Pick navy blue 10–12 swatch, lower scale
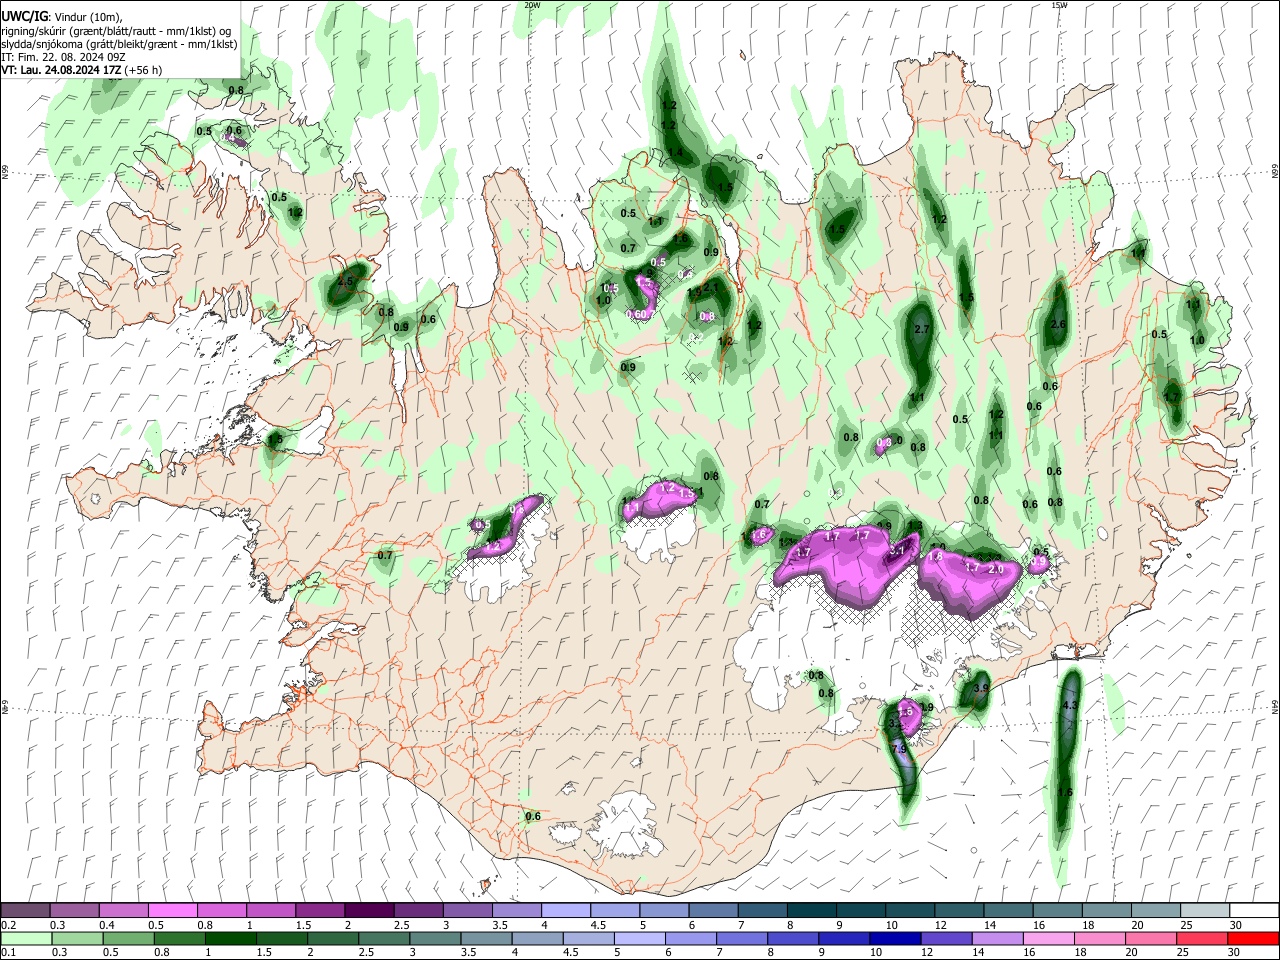The image size is (1280, 960). pos(895,938)
